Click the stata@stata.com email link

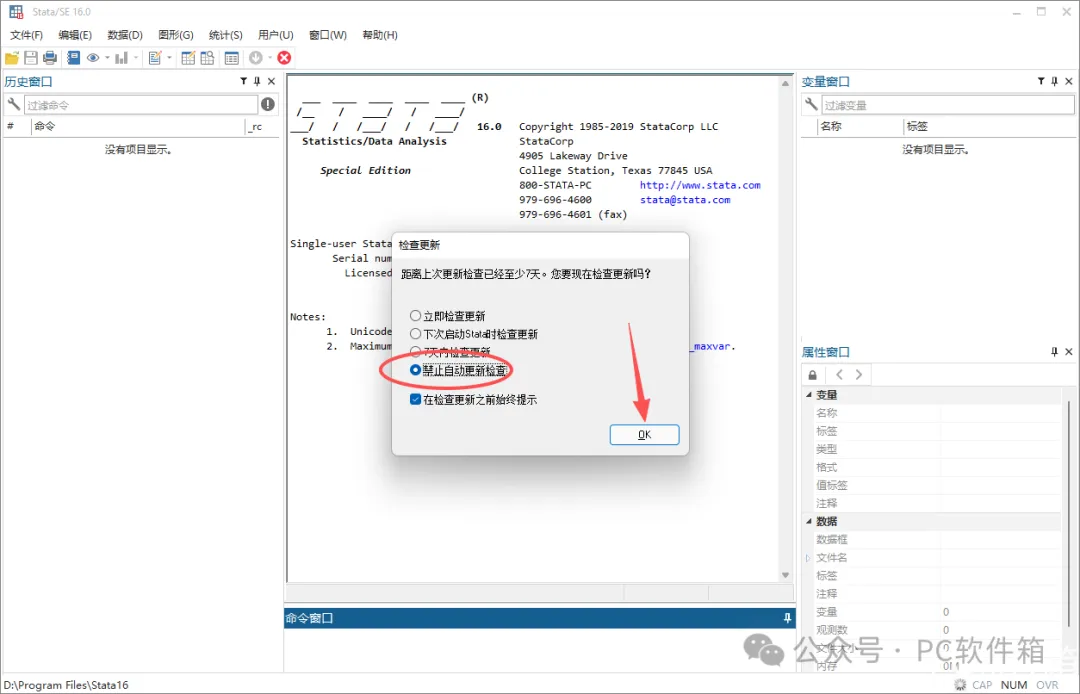coord(685,200)
